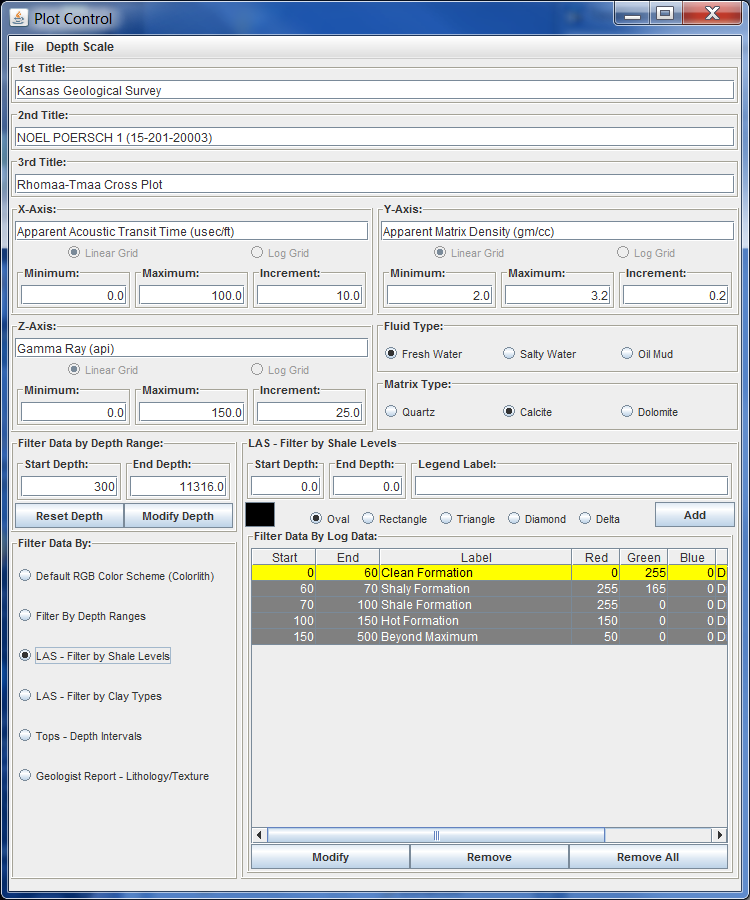Open the Depth Scale menu

(x=80, y=47)
